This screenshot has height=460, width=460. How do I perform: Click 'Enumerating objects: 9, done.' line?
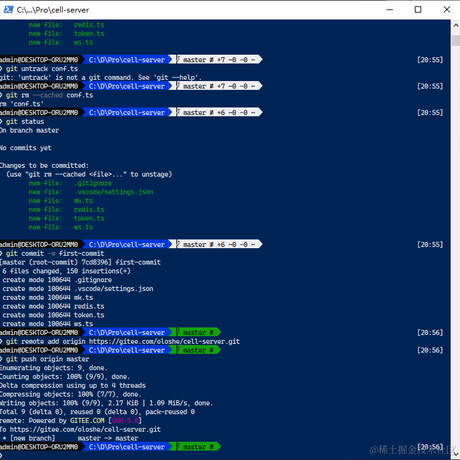pyautogui.click(x=53, y=368)
